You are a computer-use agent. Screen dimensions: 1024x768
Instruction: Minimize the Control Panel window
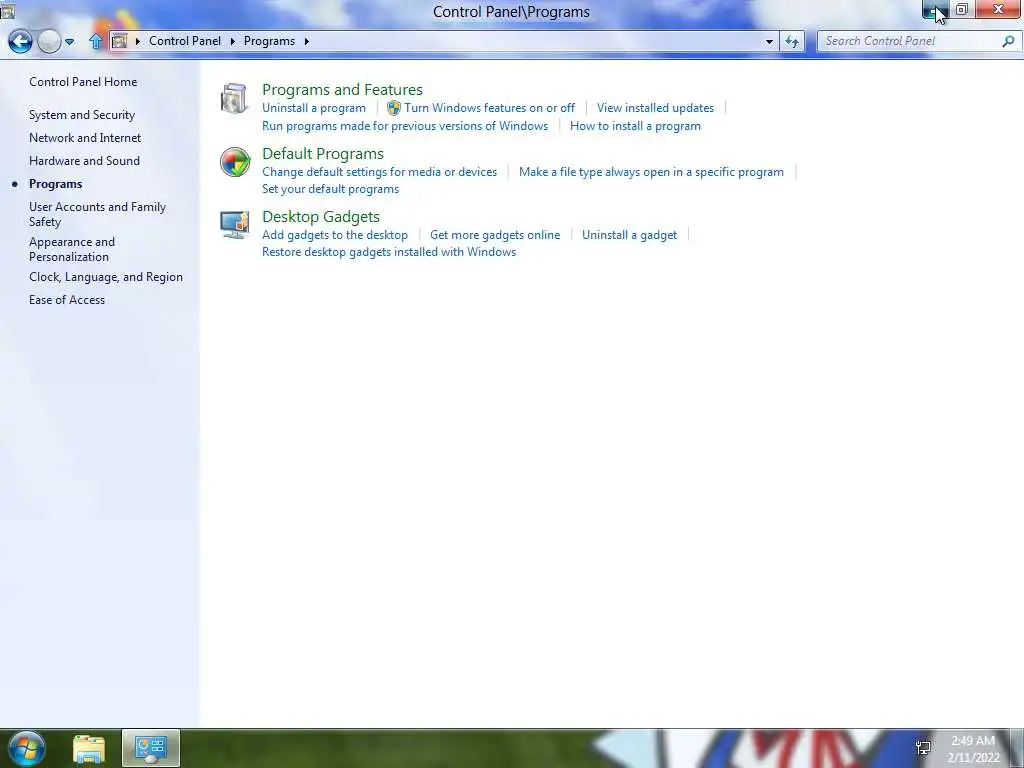935,9
